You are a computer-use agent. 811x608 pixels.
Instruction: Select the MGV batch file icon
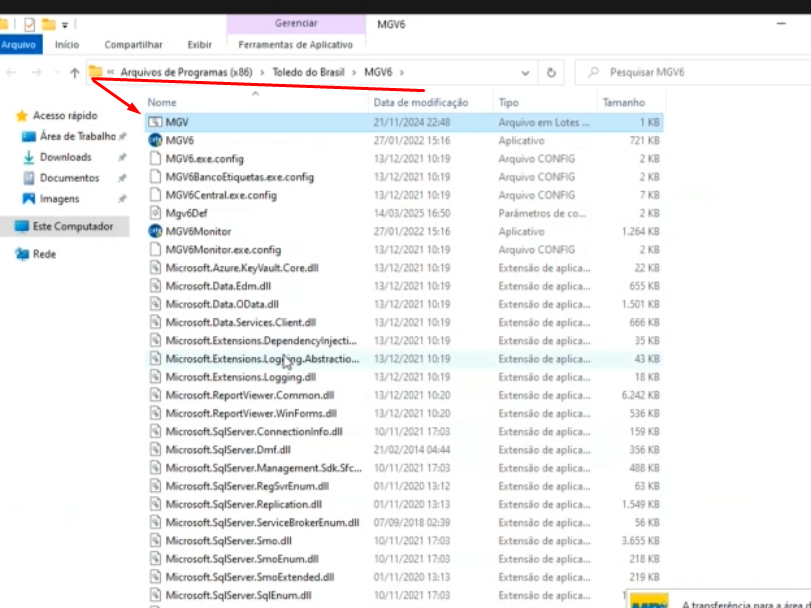point(155,122)
